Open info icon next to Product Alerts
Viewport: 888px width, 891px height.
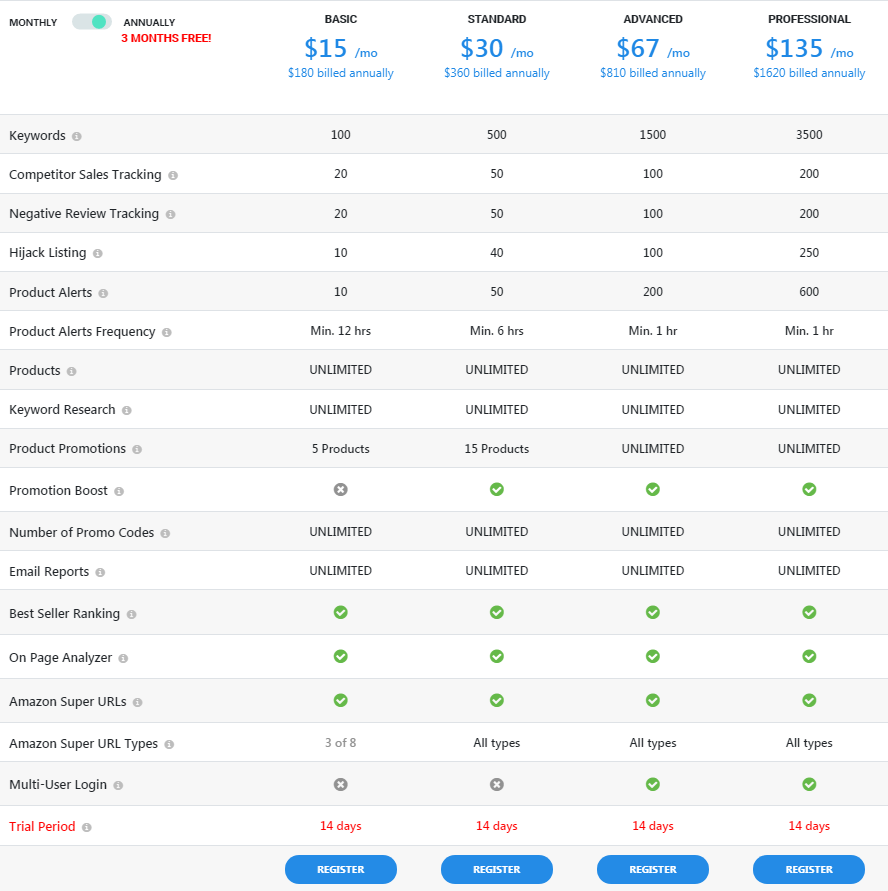103,293
